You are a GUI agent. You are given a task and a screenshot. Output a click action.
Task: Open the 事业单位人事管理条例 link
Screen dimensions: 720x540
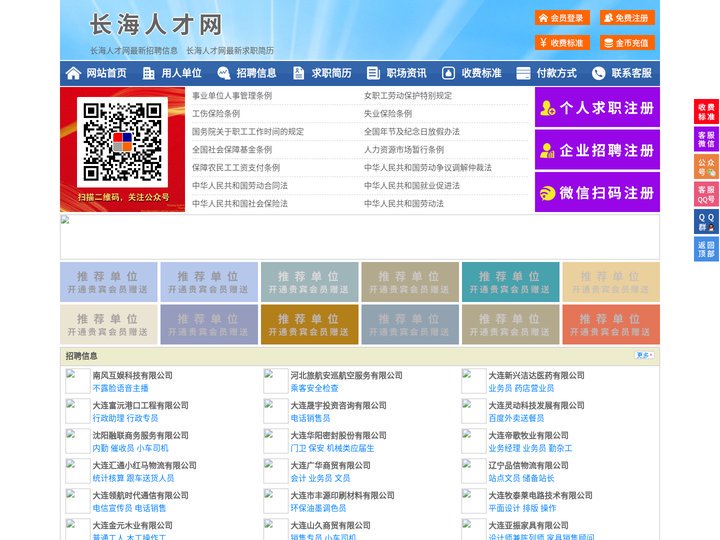click(232, 96)
